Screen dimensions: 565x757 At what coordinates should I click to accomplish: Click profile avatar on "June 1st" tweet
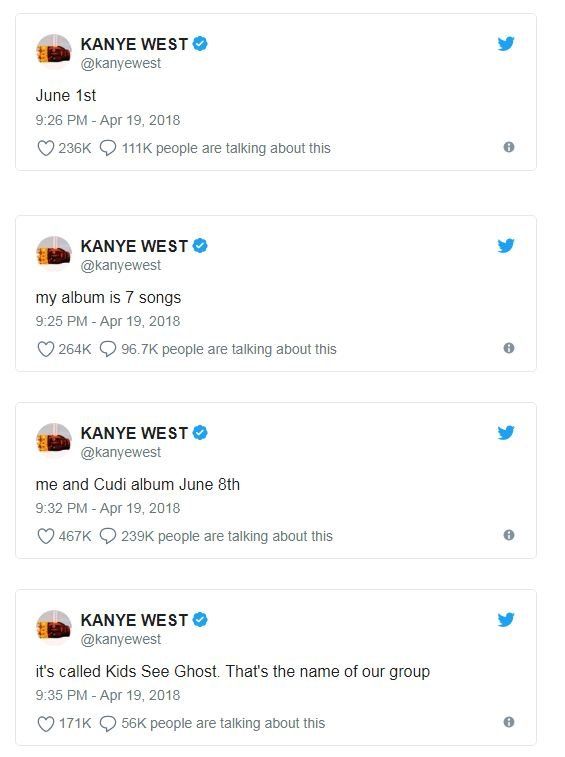54,52
